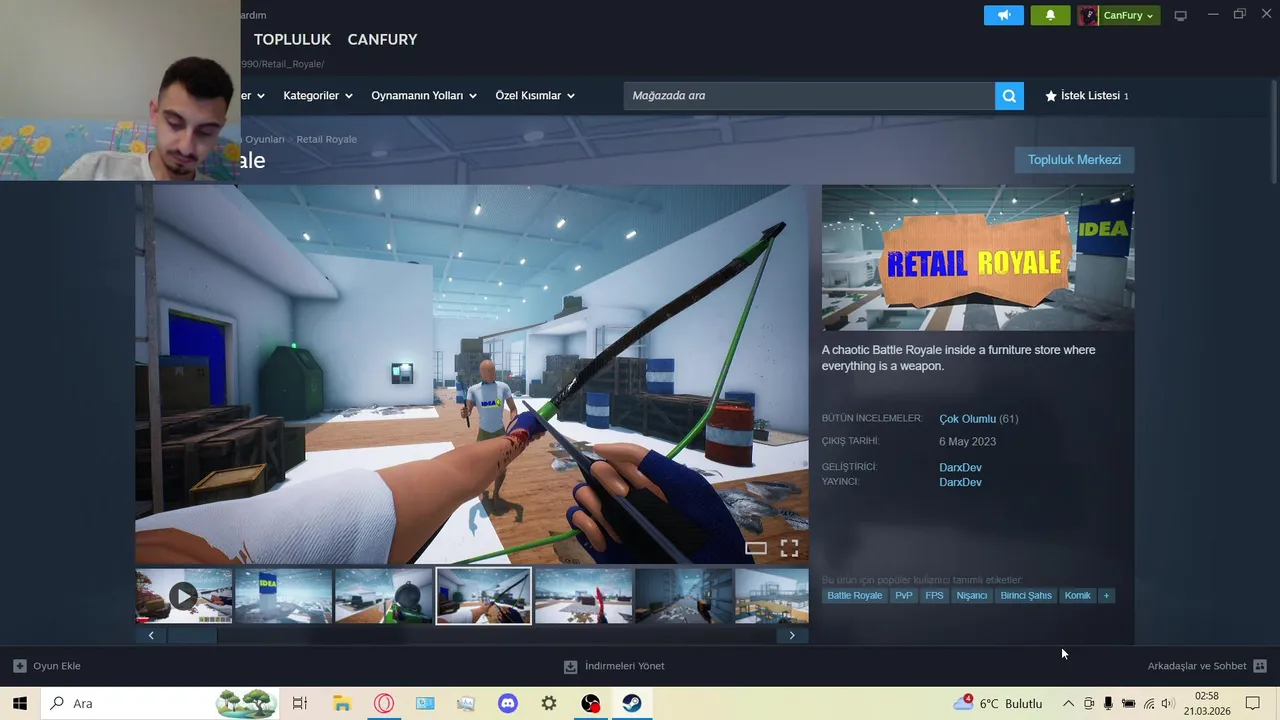Open screenshot in fullscreen view
Screen dimensions: 1280x720
[x=789, y=548]
